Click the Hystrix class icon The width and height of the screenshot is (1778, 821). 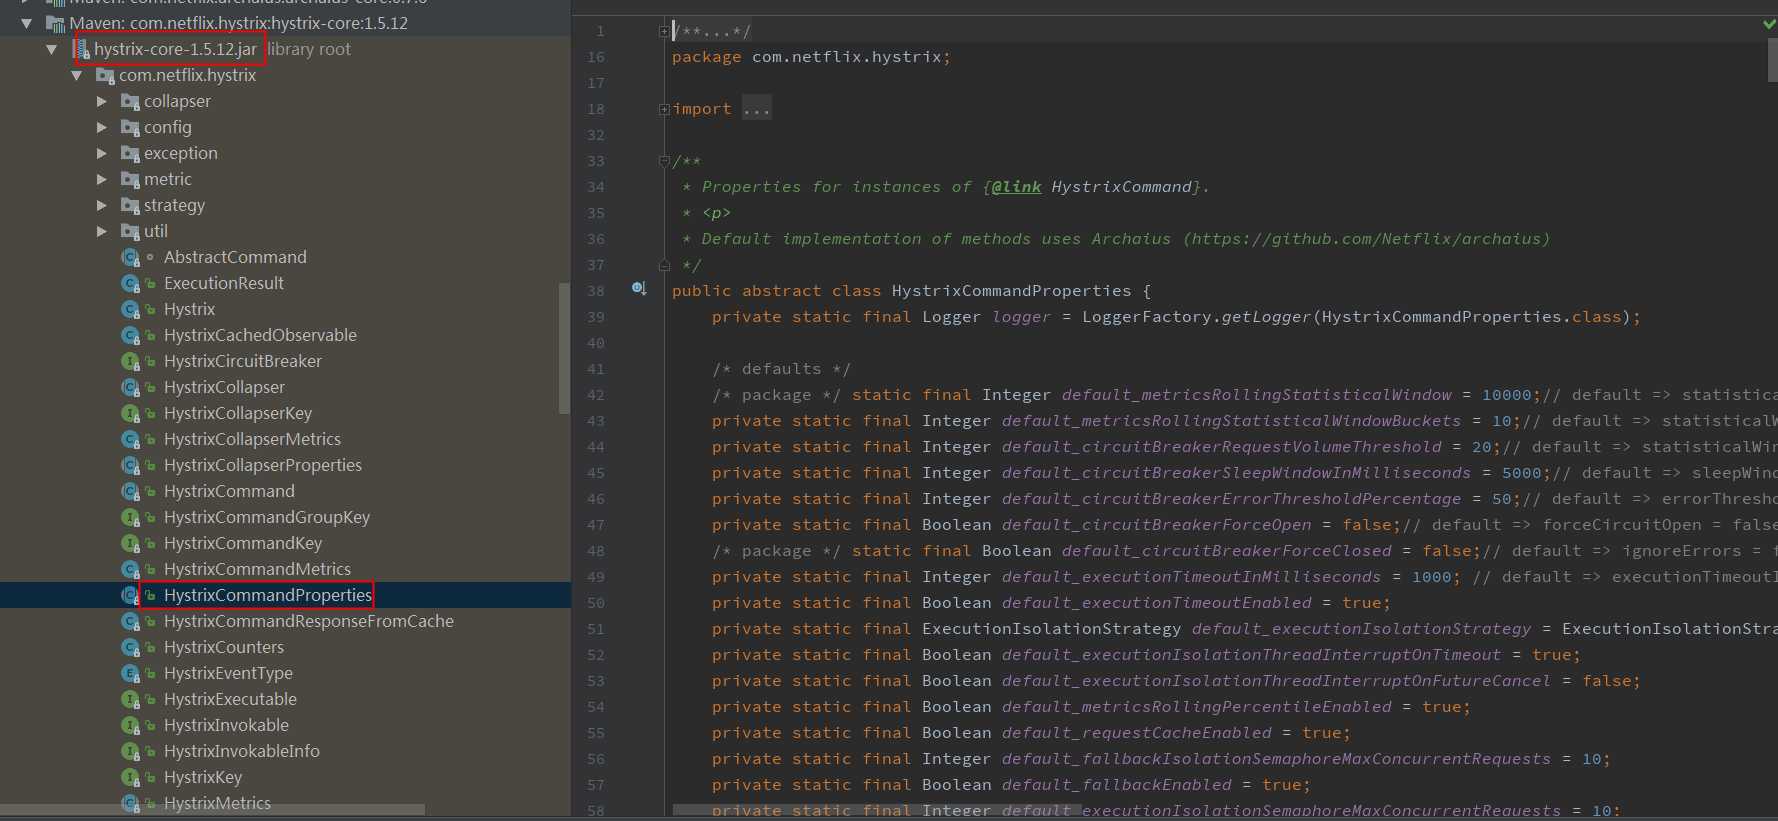130,309
